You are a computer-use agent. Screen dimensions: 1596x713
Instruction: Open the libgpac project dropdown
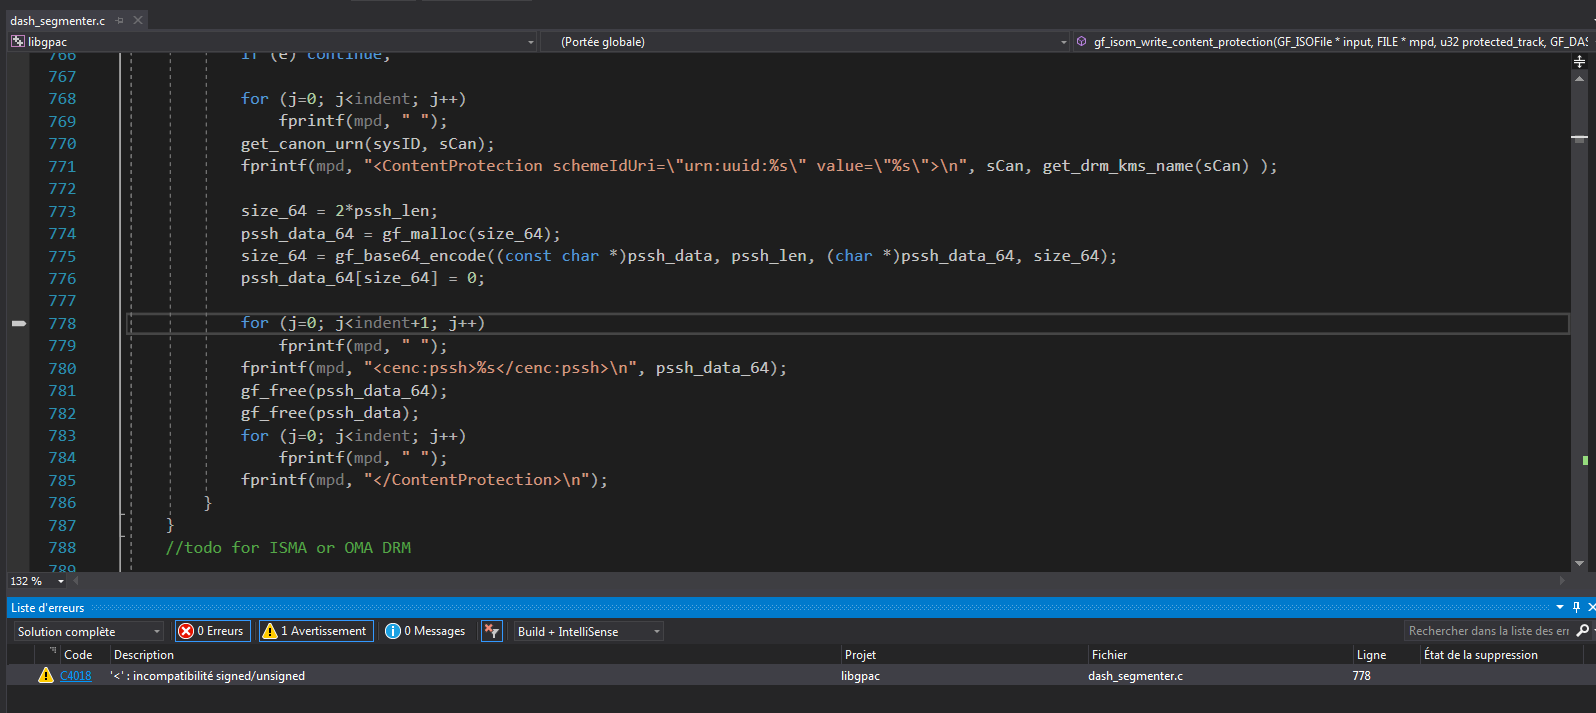273,42
